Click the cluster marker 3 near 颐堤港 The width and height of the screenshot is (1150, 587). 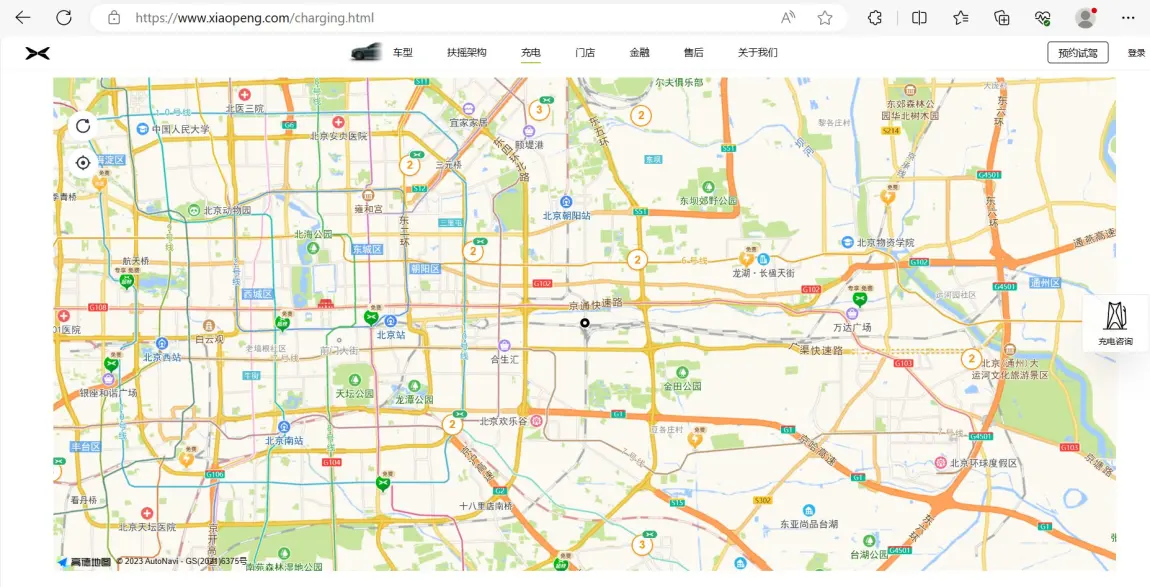539,111
